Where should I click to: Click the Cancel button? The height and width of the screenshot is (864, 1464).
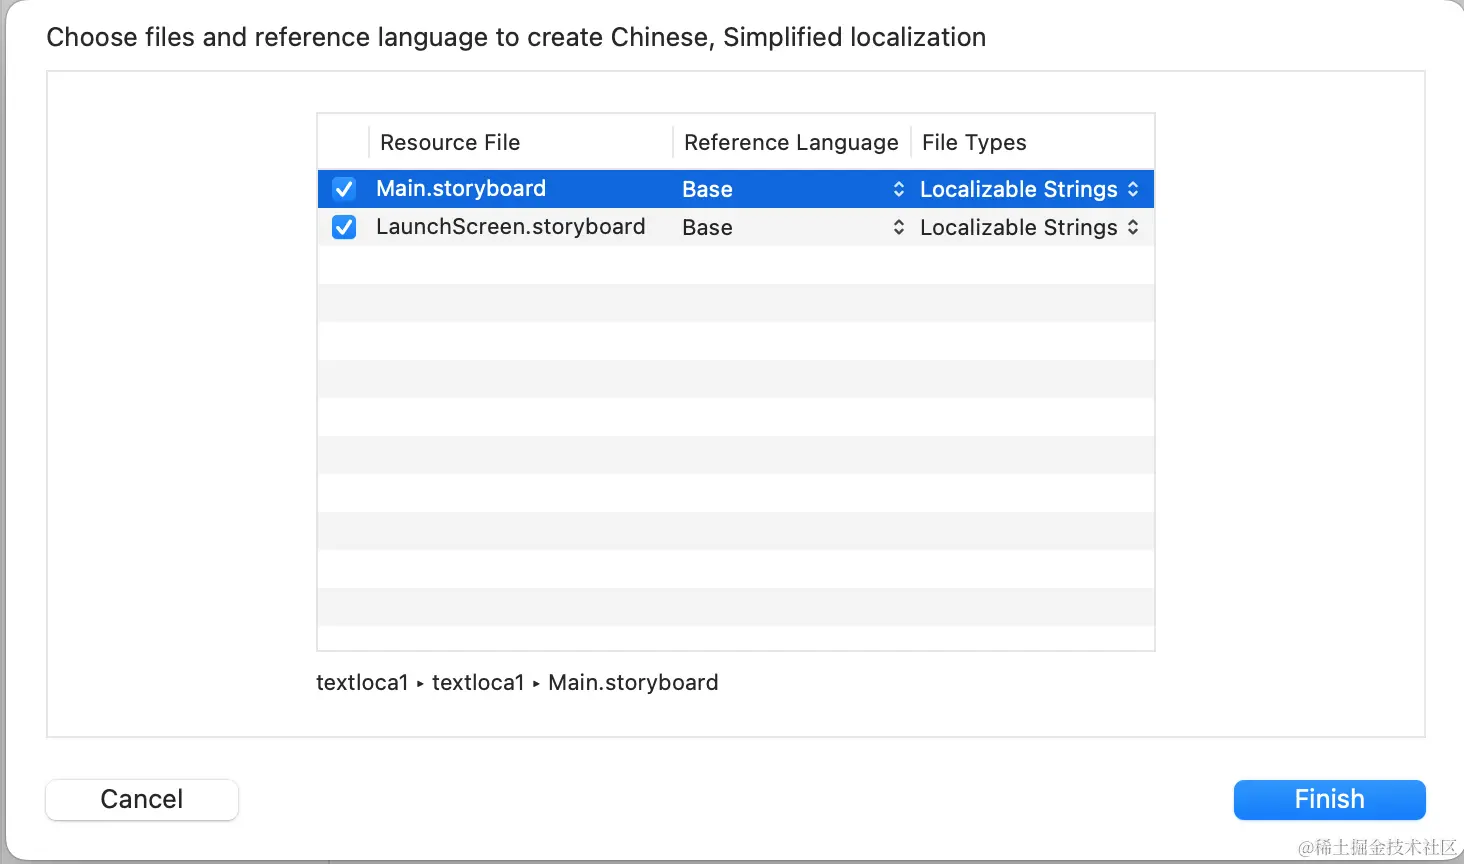click(142, 799)
